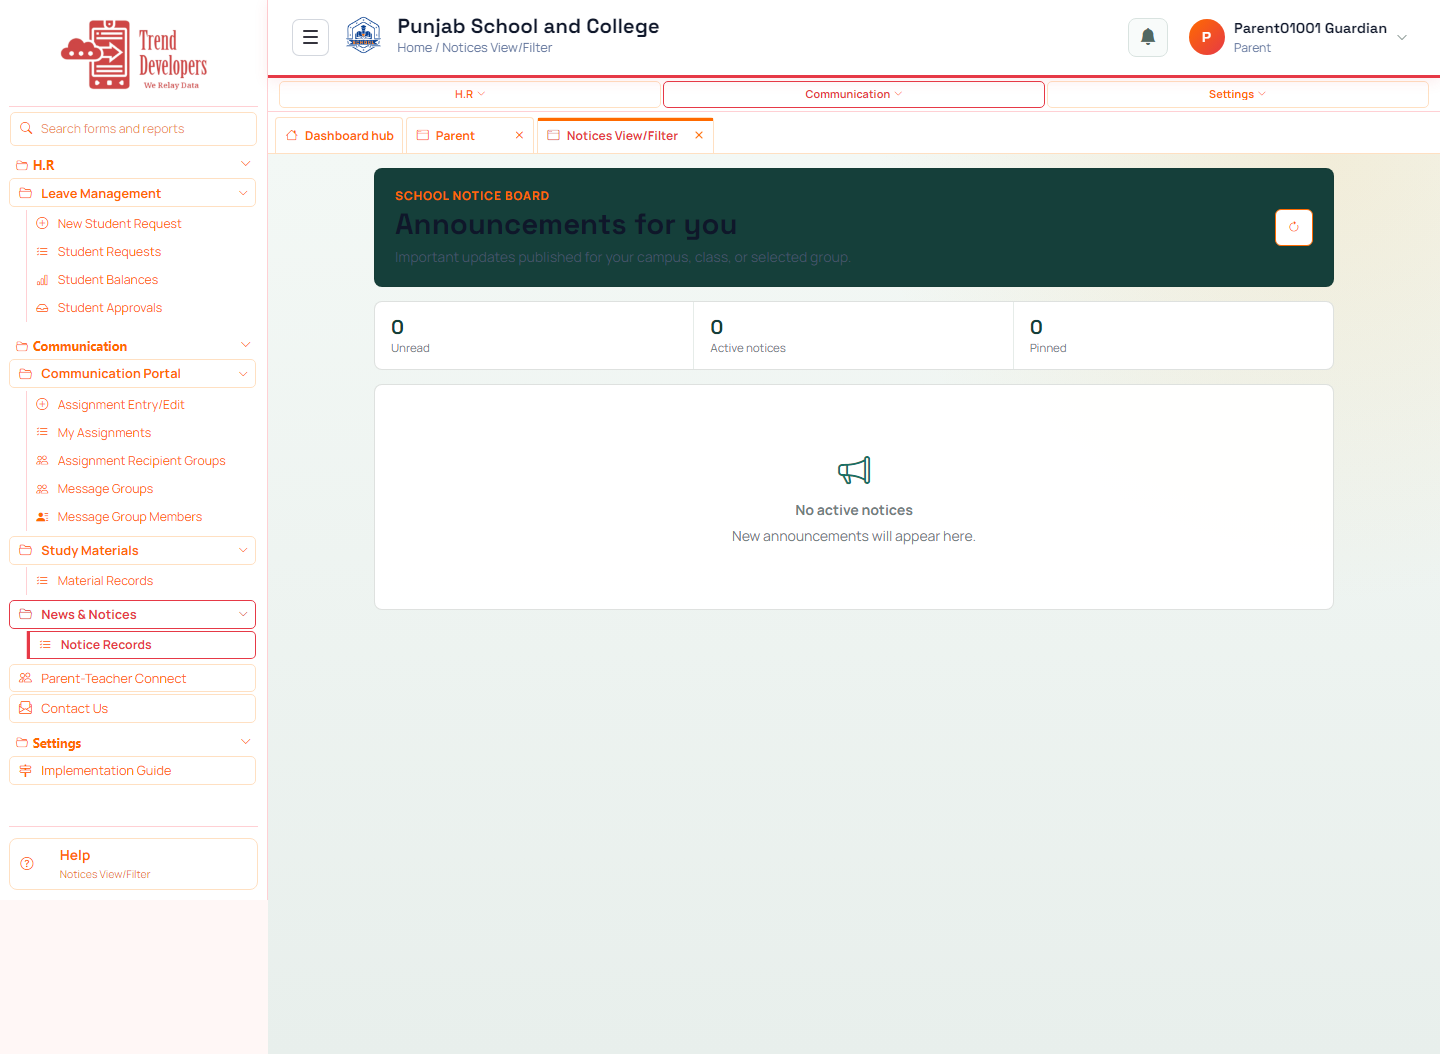Click the plus icon beside New Student Request
This screenshot has height=1054, width=1440.
pos(42,223)
